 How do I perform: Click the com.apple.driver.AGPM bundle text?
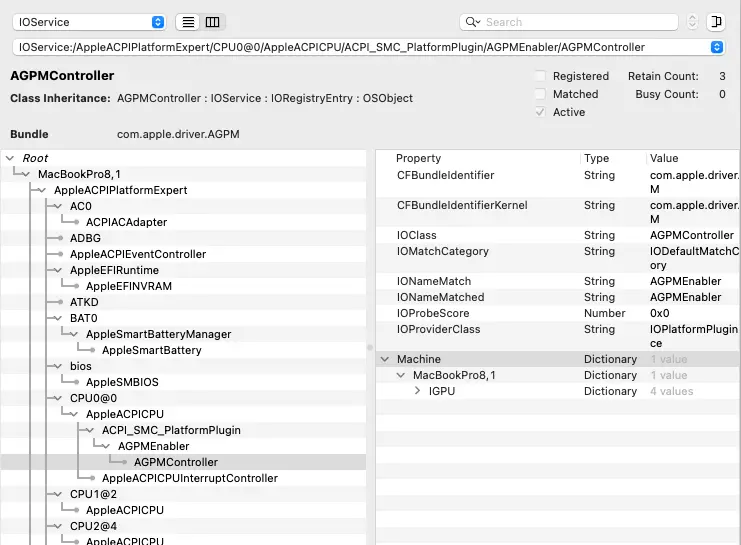[x=178, y=134]
